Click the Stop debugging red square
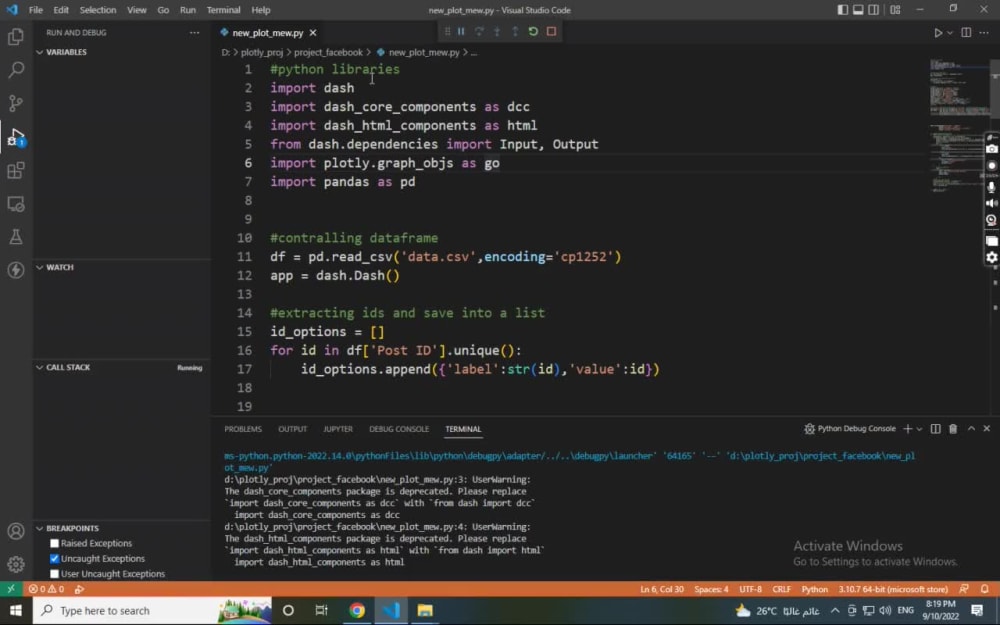Viewport: 1000px width, 625px height. [551, 32]
